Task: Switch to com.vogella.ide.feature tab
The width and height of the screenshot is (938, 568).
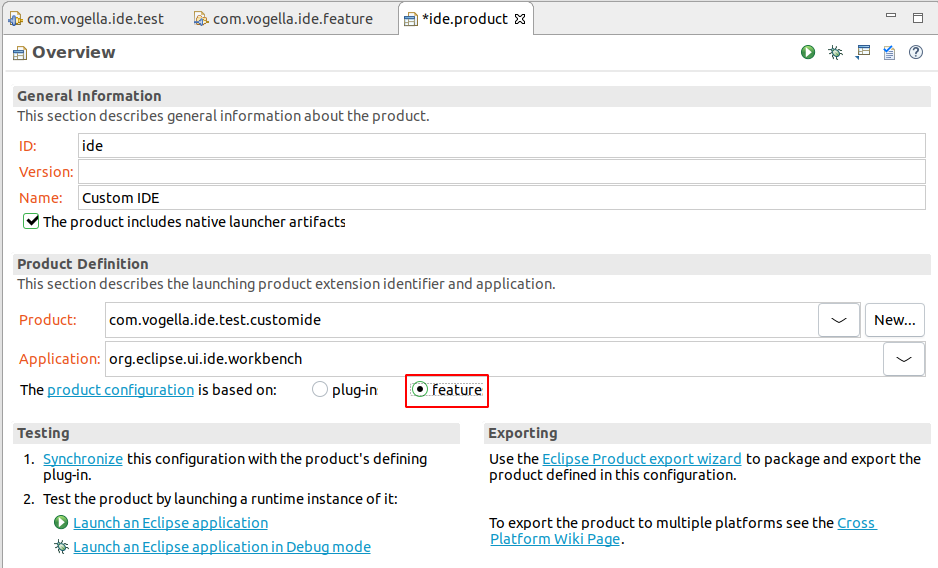Action: [x=283, y=19]
